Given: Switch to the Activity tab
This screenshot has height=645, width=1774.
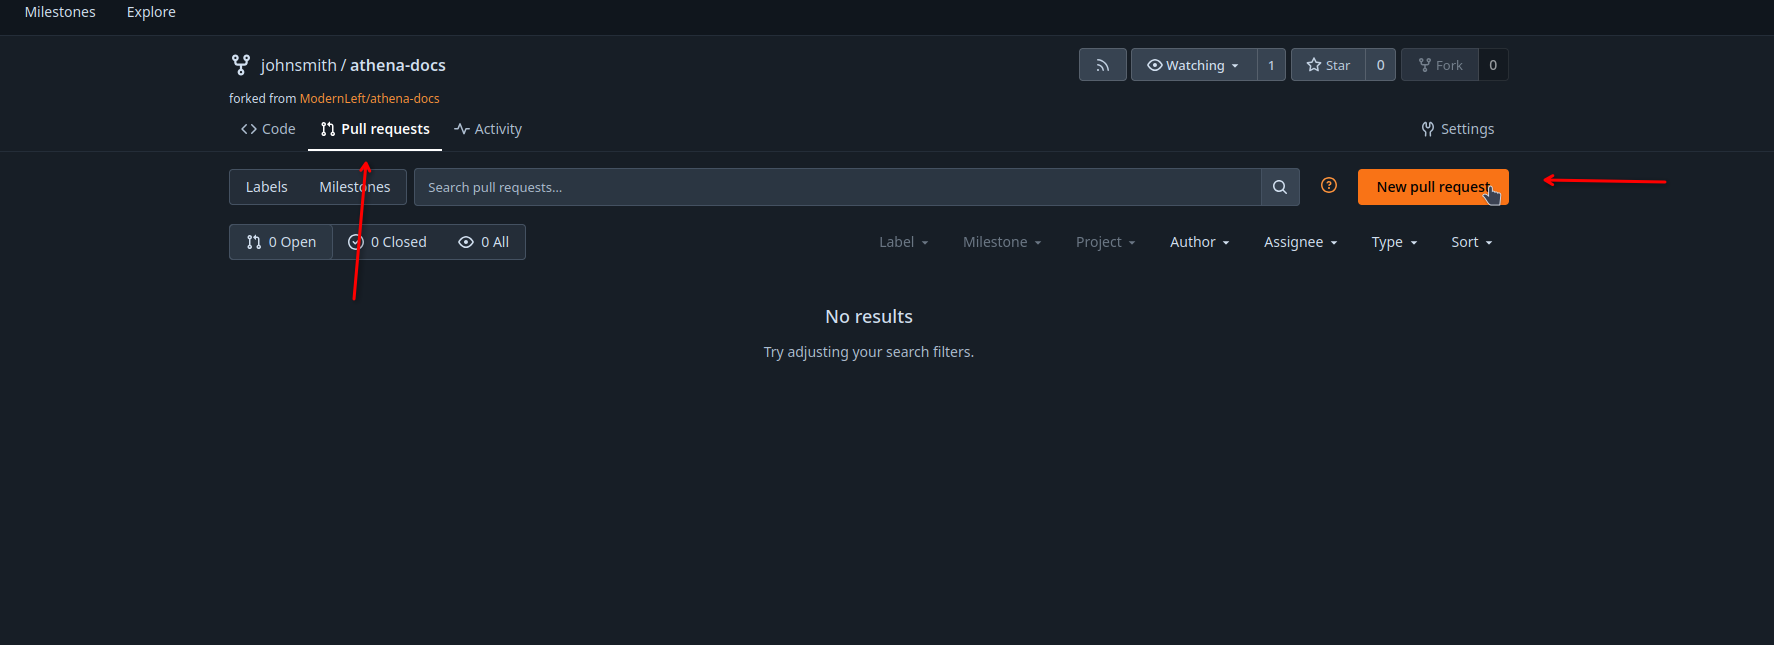Looking at the screenshot, I should (x=488, y=129).
